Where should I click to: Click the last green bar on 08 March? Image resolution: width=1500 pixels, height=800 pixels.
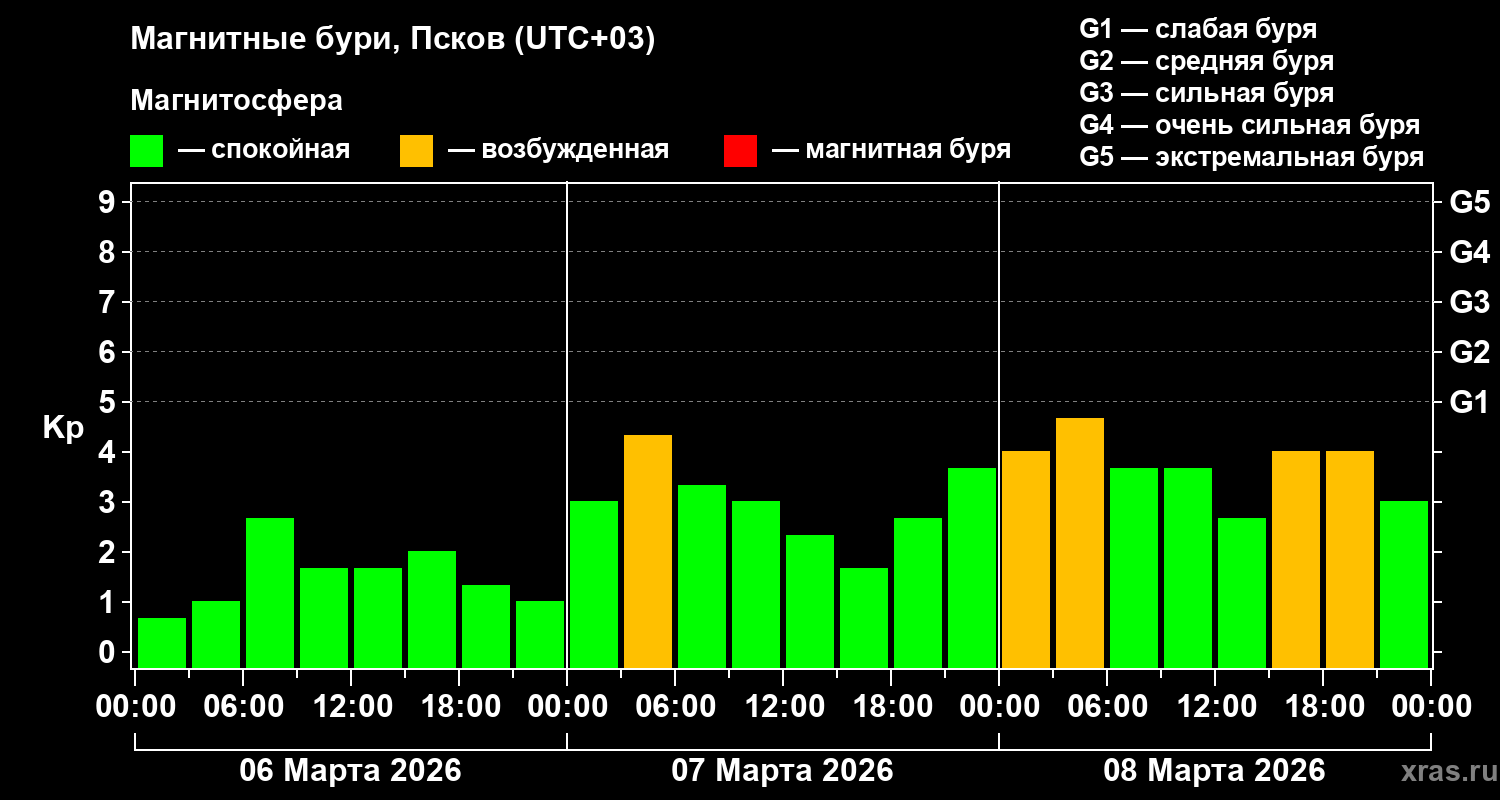1404,584
